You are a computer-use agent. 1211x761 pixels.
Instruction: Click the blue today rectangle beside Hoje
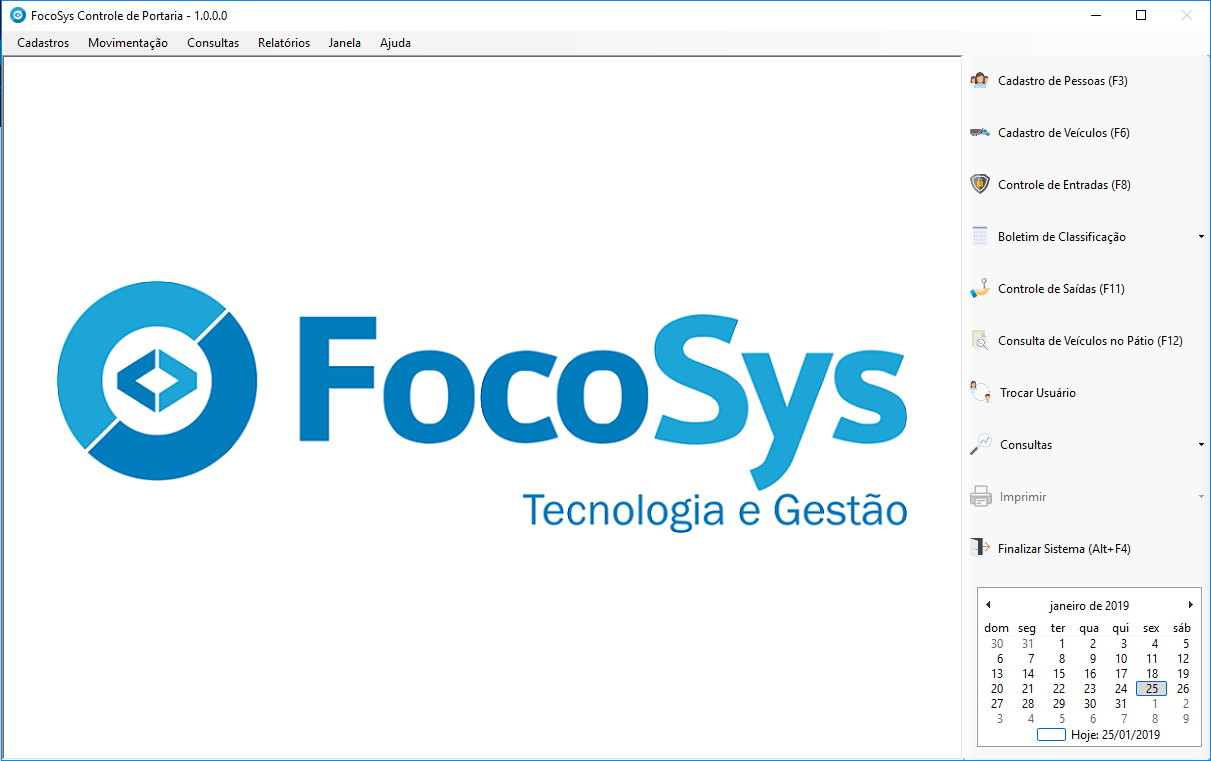(1051, 735)
